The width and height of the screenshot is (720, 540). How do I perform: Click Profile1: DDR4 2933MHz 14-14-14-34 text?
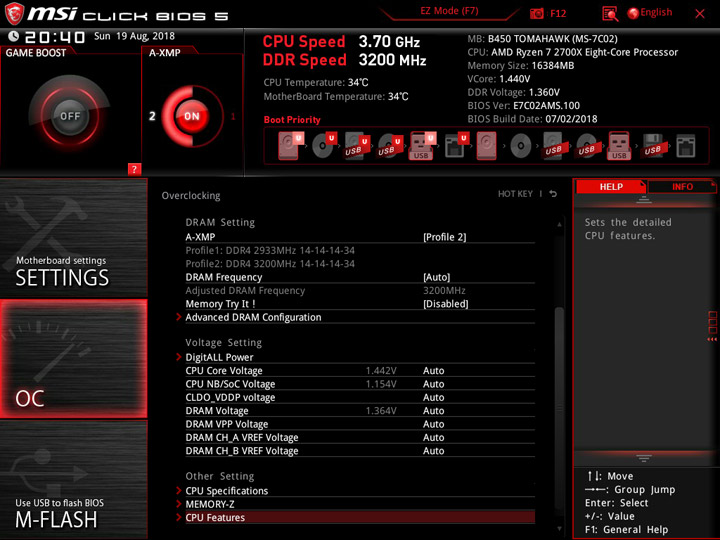click(x=270, y=251)
